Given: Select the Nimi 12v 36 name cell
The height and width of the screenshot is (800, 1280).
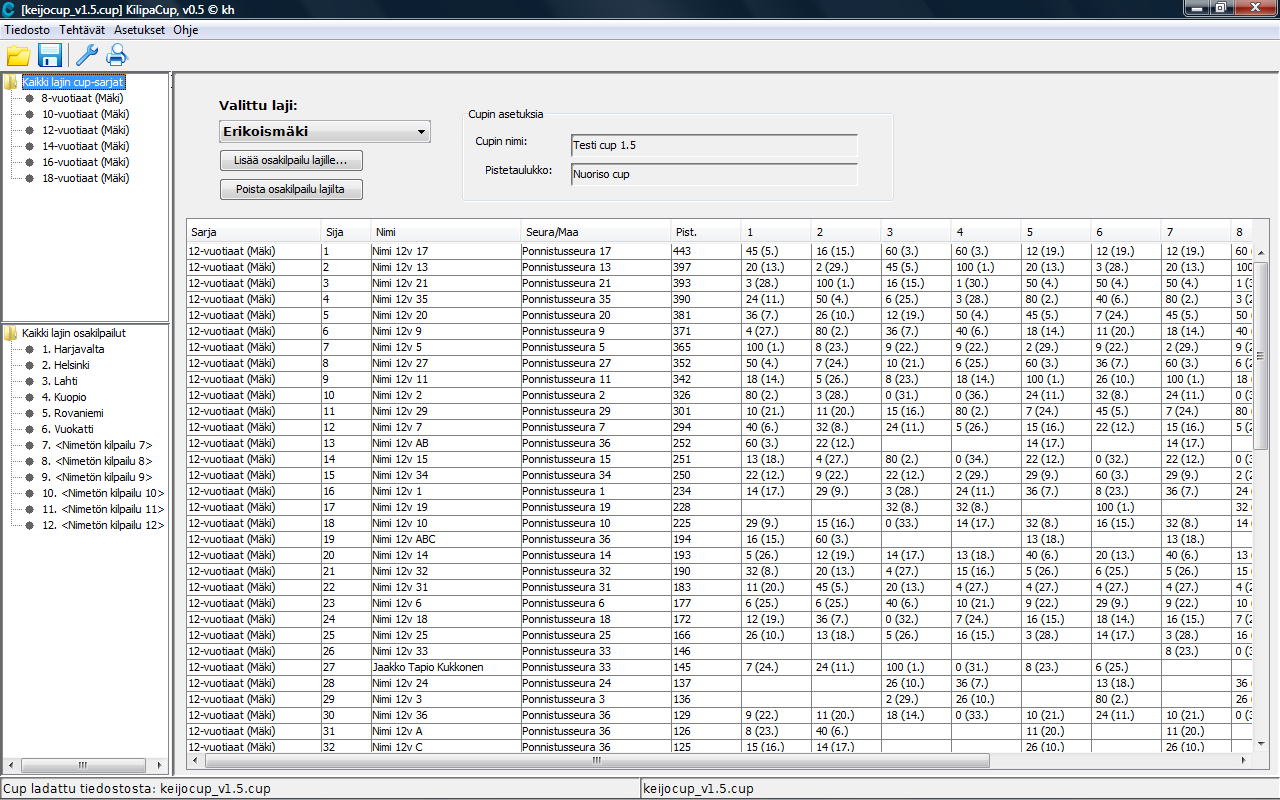Looking at the screenshot, I should pyautogui.click(x=446, y=715).
